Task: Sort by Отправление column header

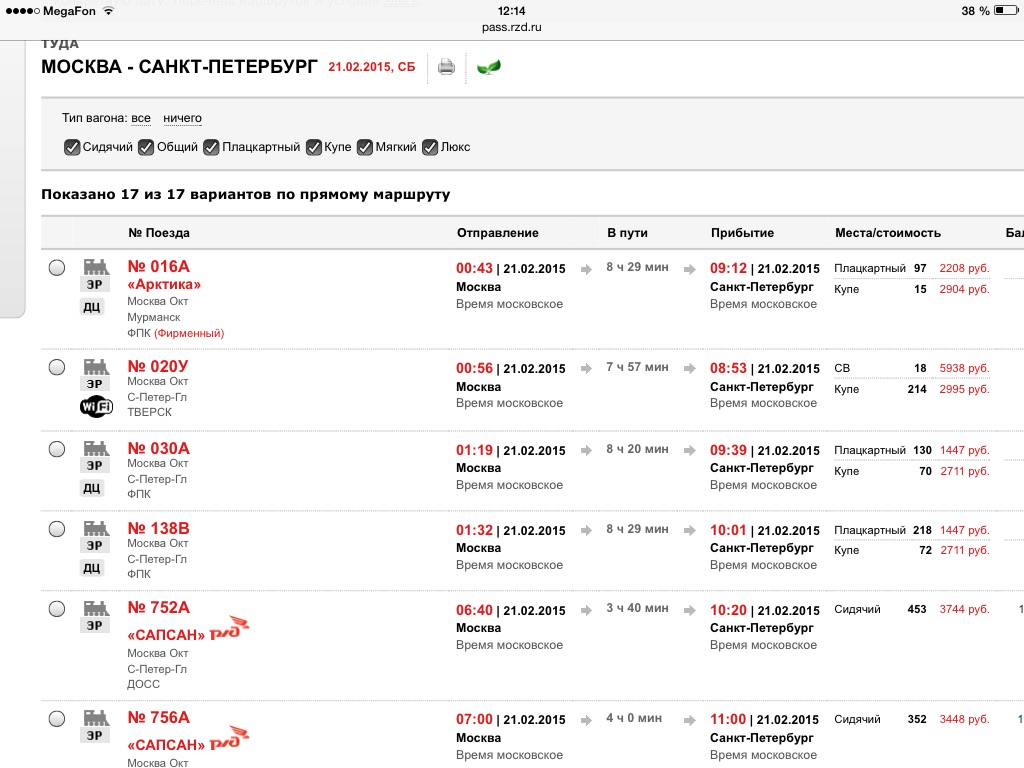Action: coord(498,233)
